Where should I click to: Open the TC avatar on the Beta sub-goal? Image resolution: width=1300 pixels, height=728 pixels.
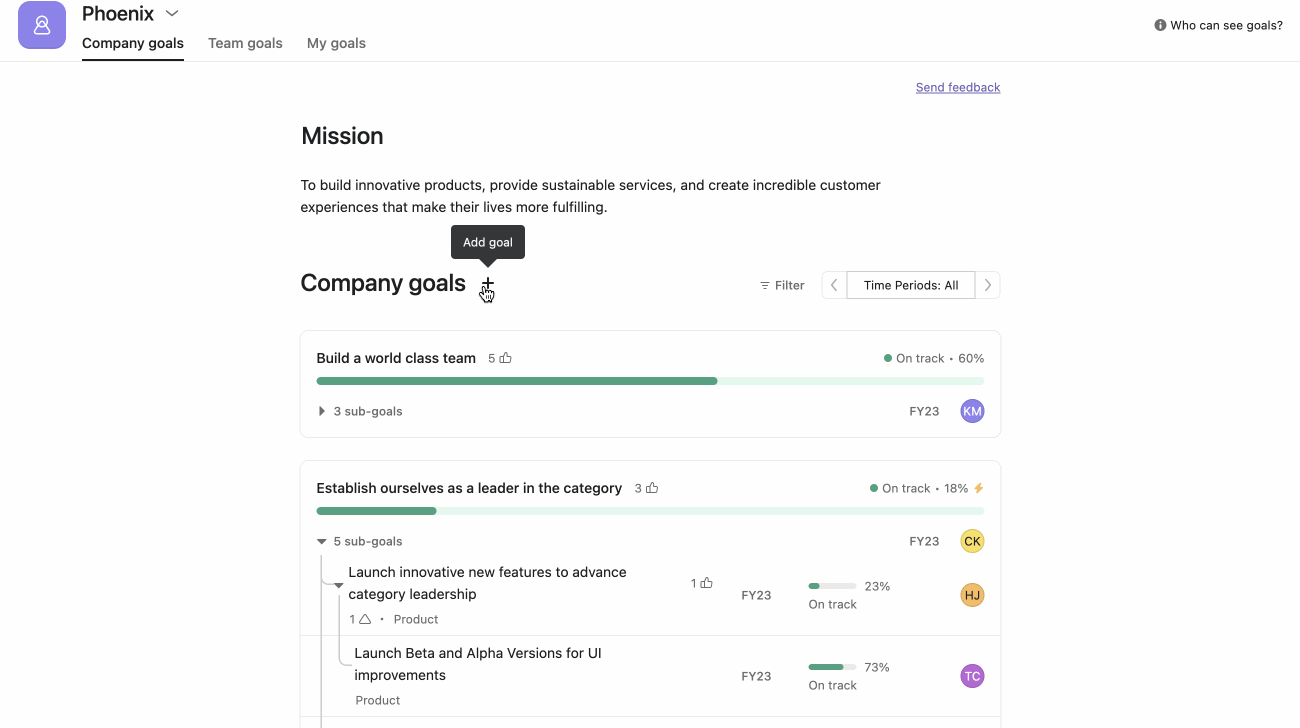click(x=972, y=676)
